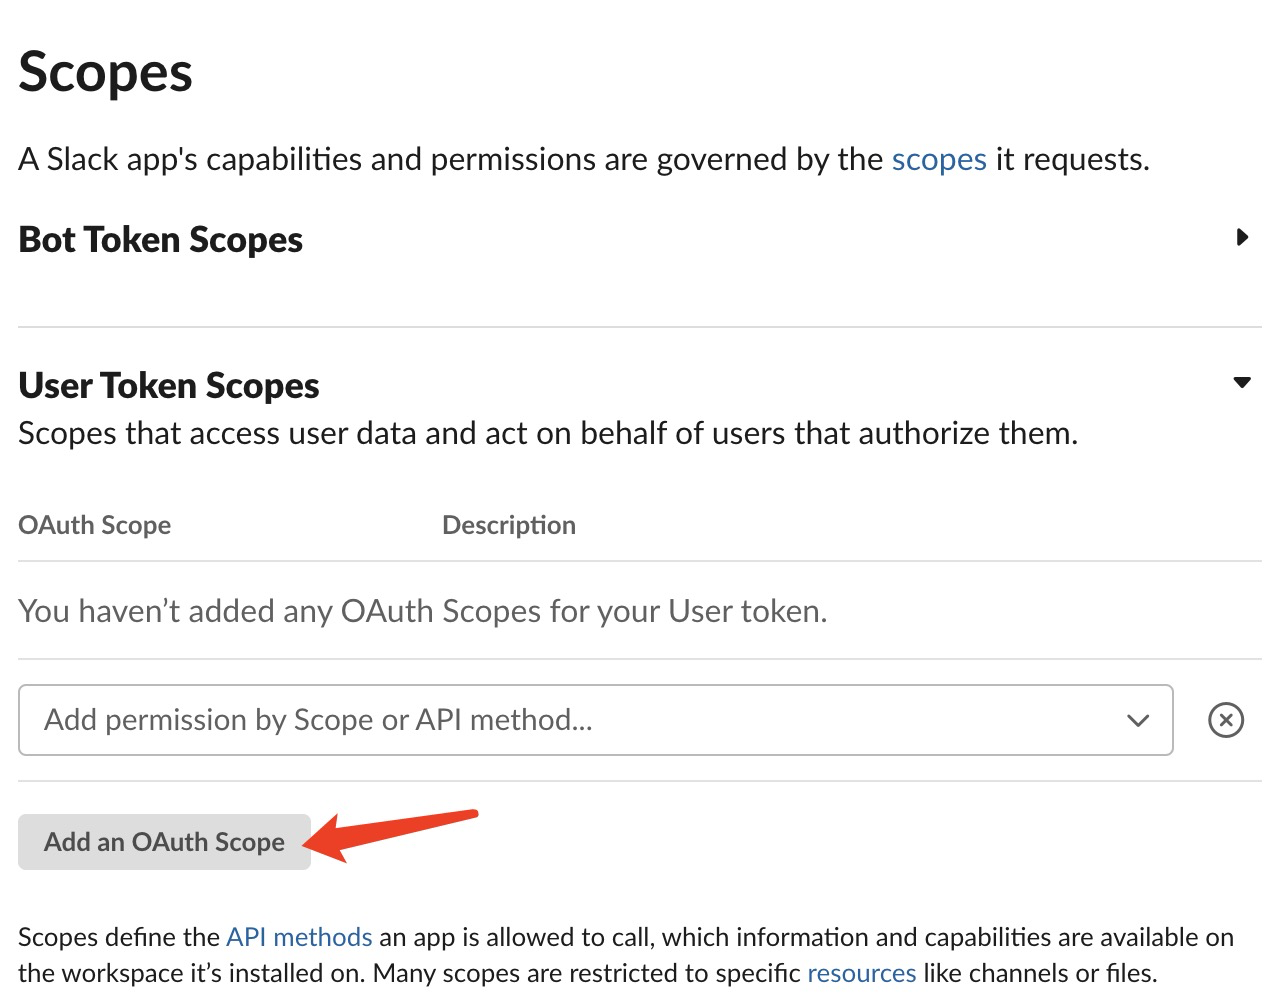Click the Description column header
This screenshot has height=1006, width=1288.
[509, 525]
